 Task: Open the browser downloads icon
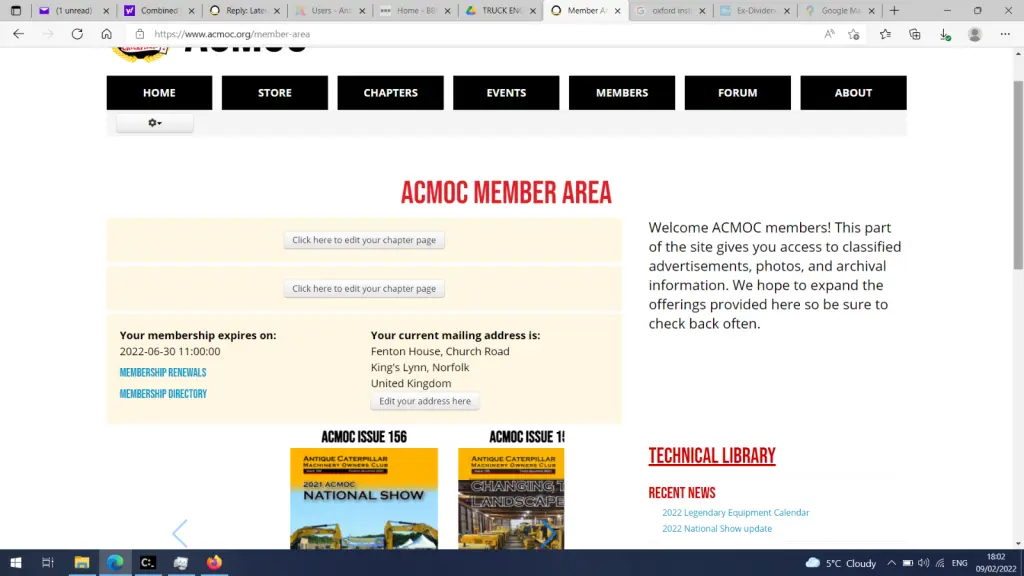coord(945,34)
